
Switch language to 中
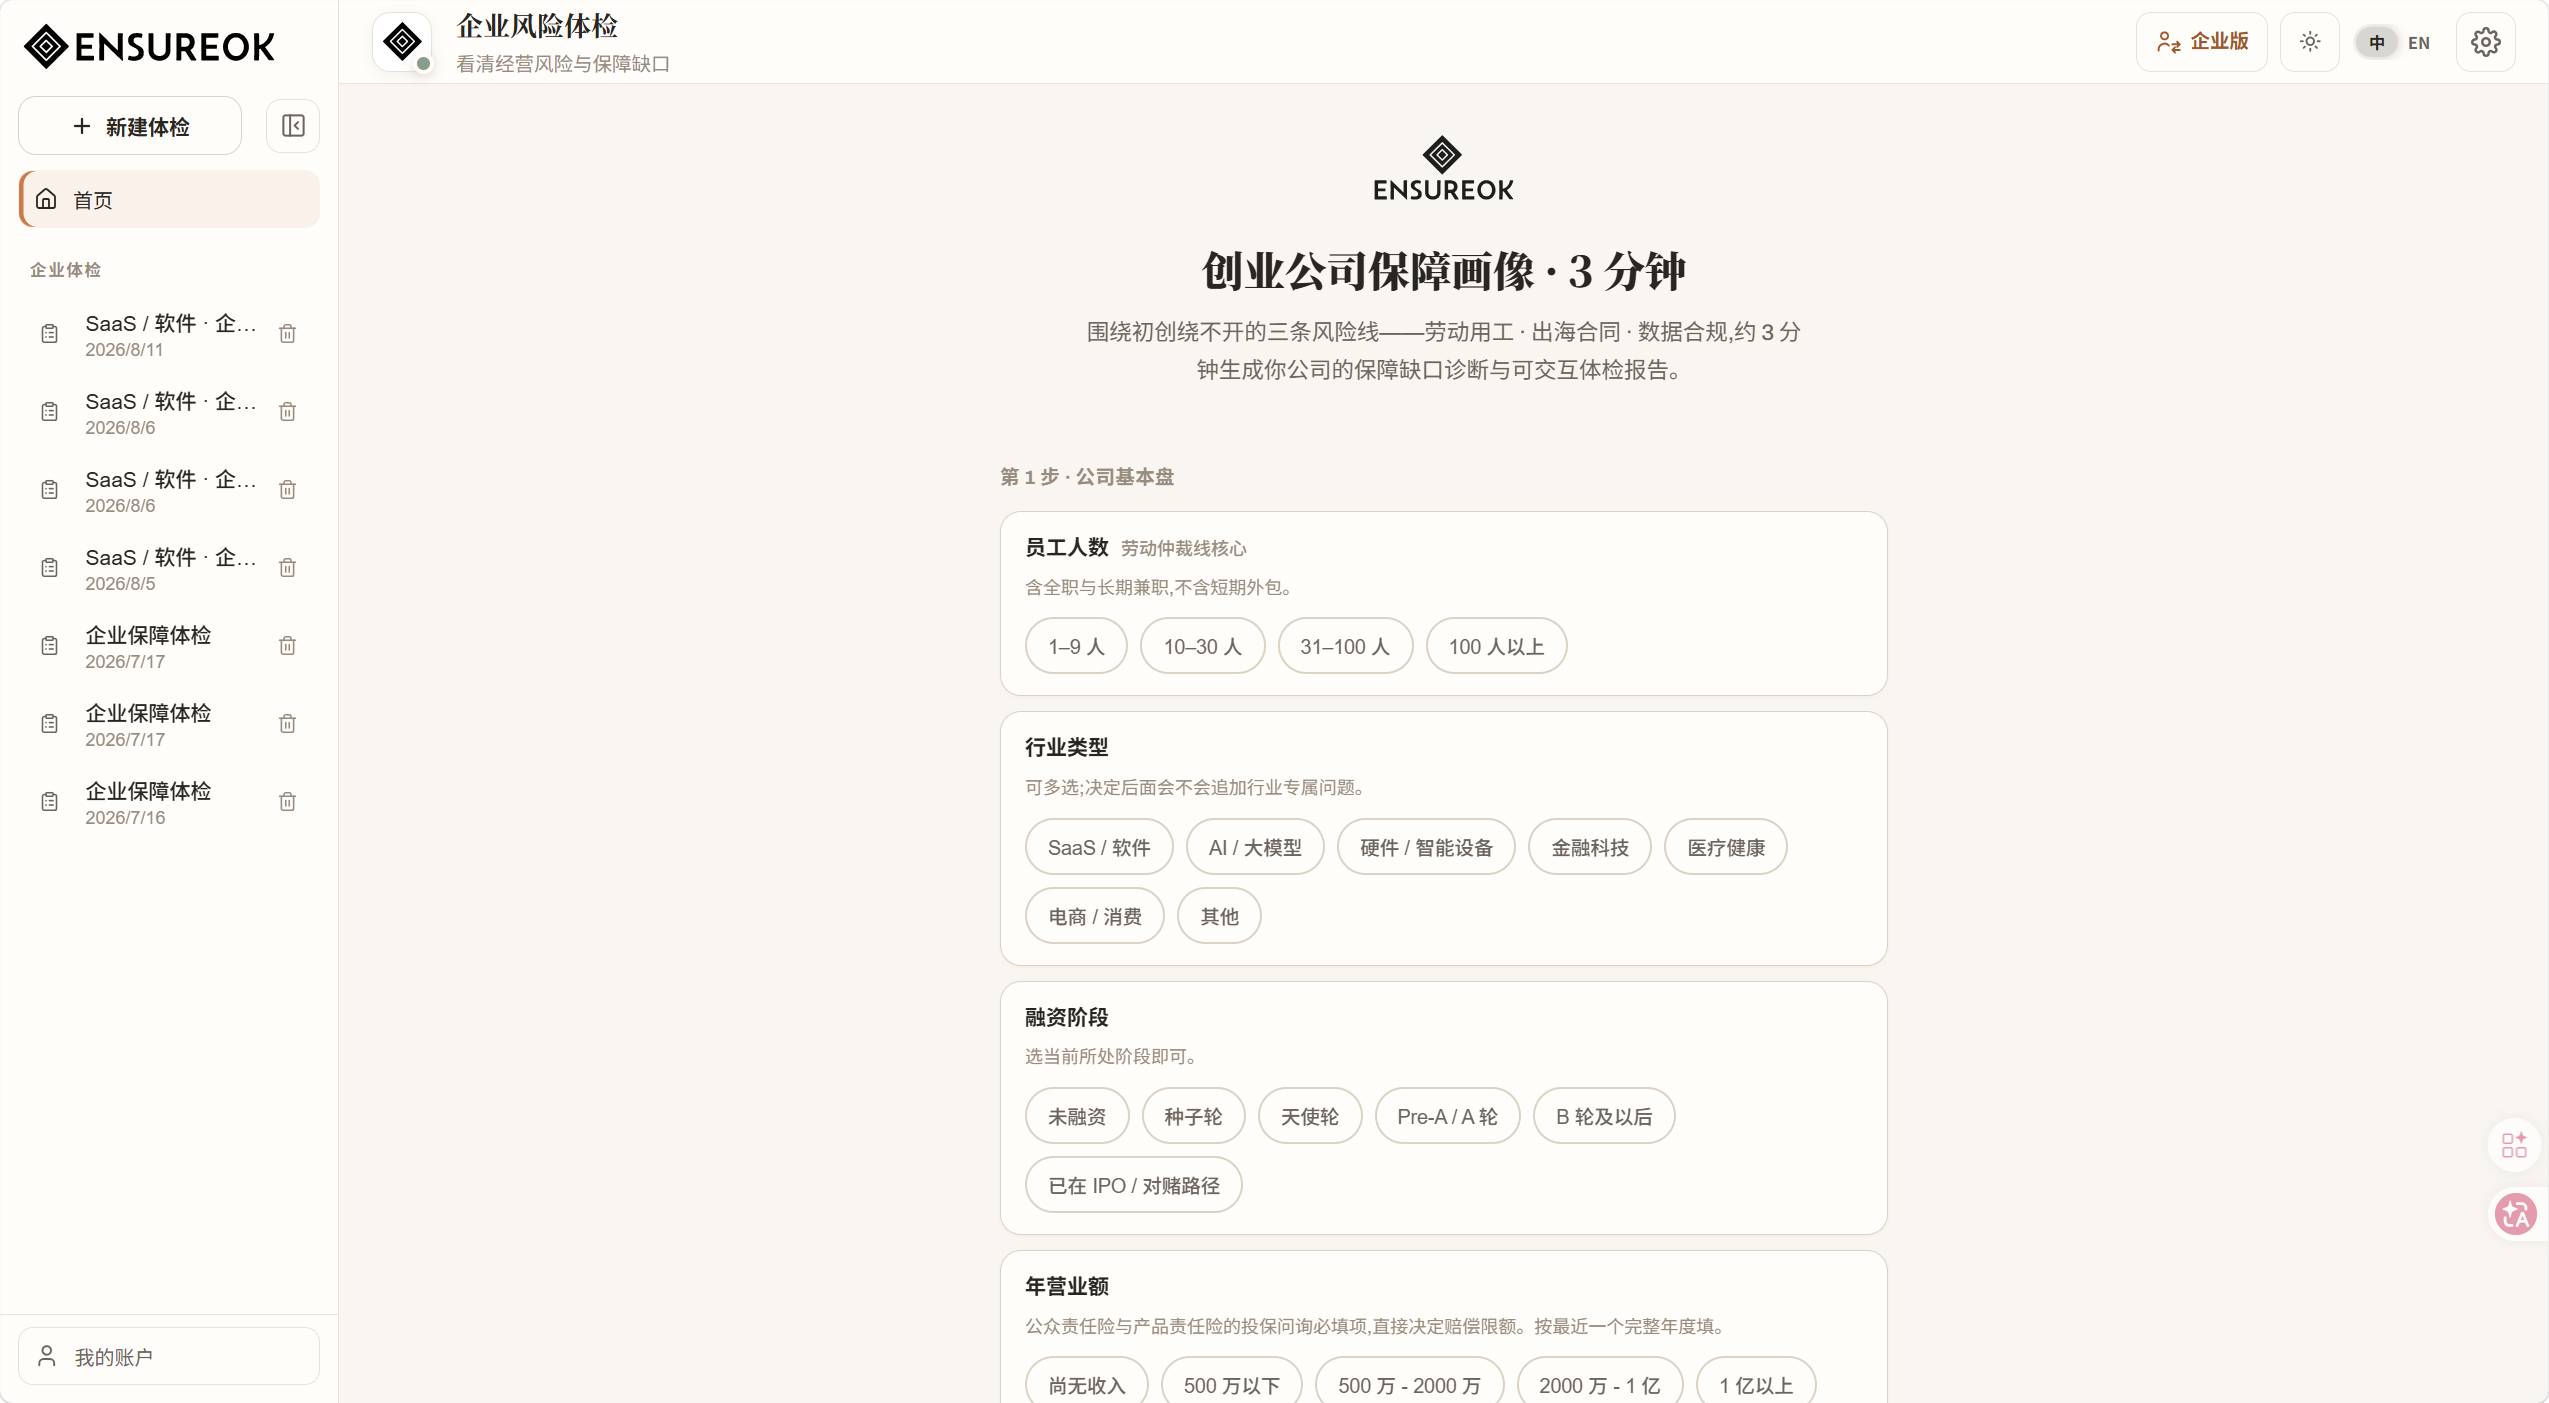pos(2377,42)
